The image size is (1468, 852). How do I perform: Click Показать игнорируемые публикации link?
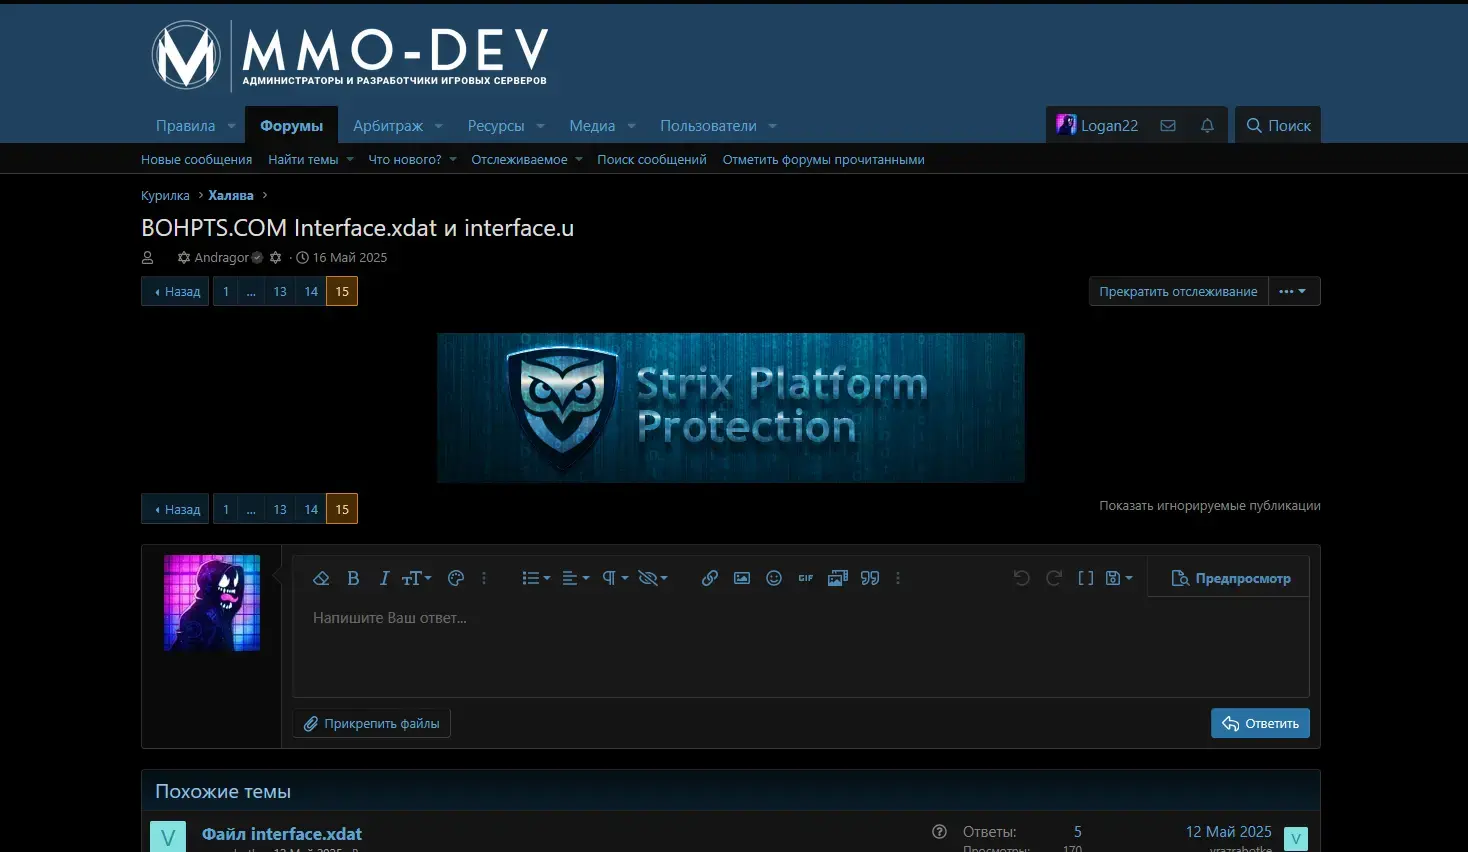1210,506
